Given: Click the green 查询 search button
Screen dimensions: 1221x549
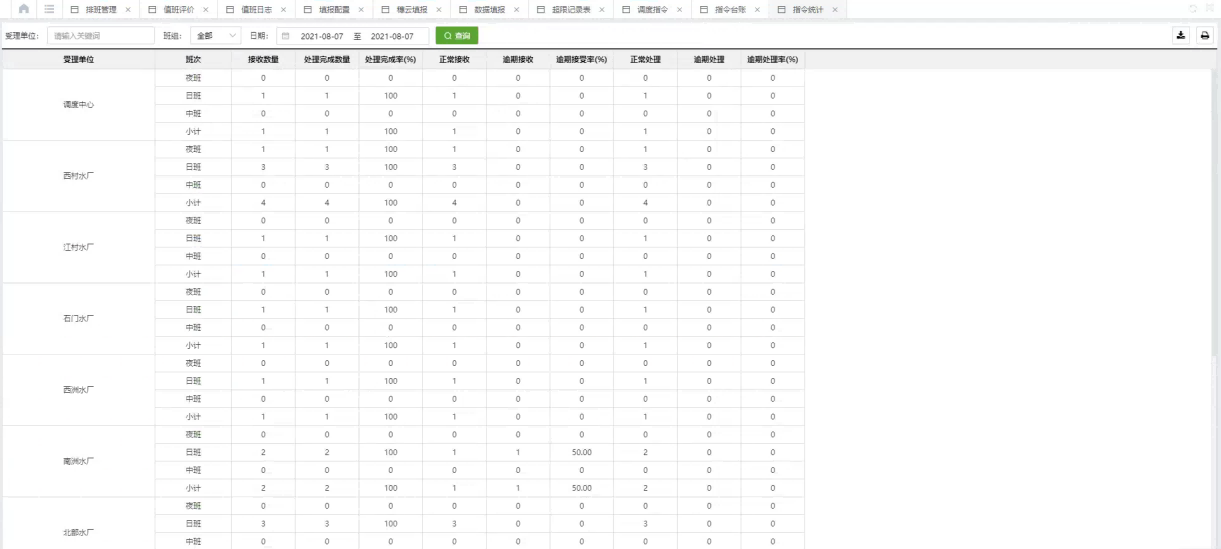Looking at the screenshot, I should pyautogui.click(x=456, y=36).
